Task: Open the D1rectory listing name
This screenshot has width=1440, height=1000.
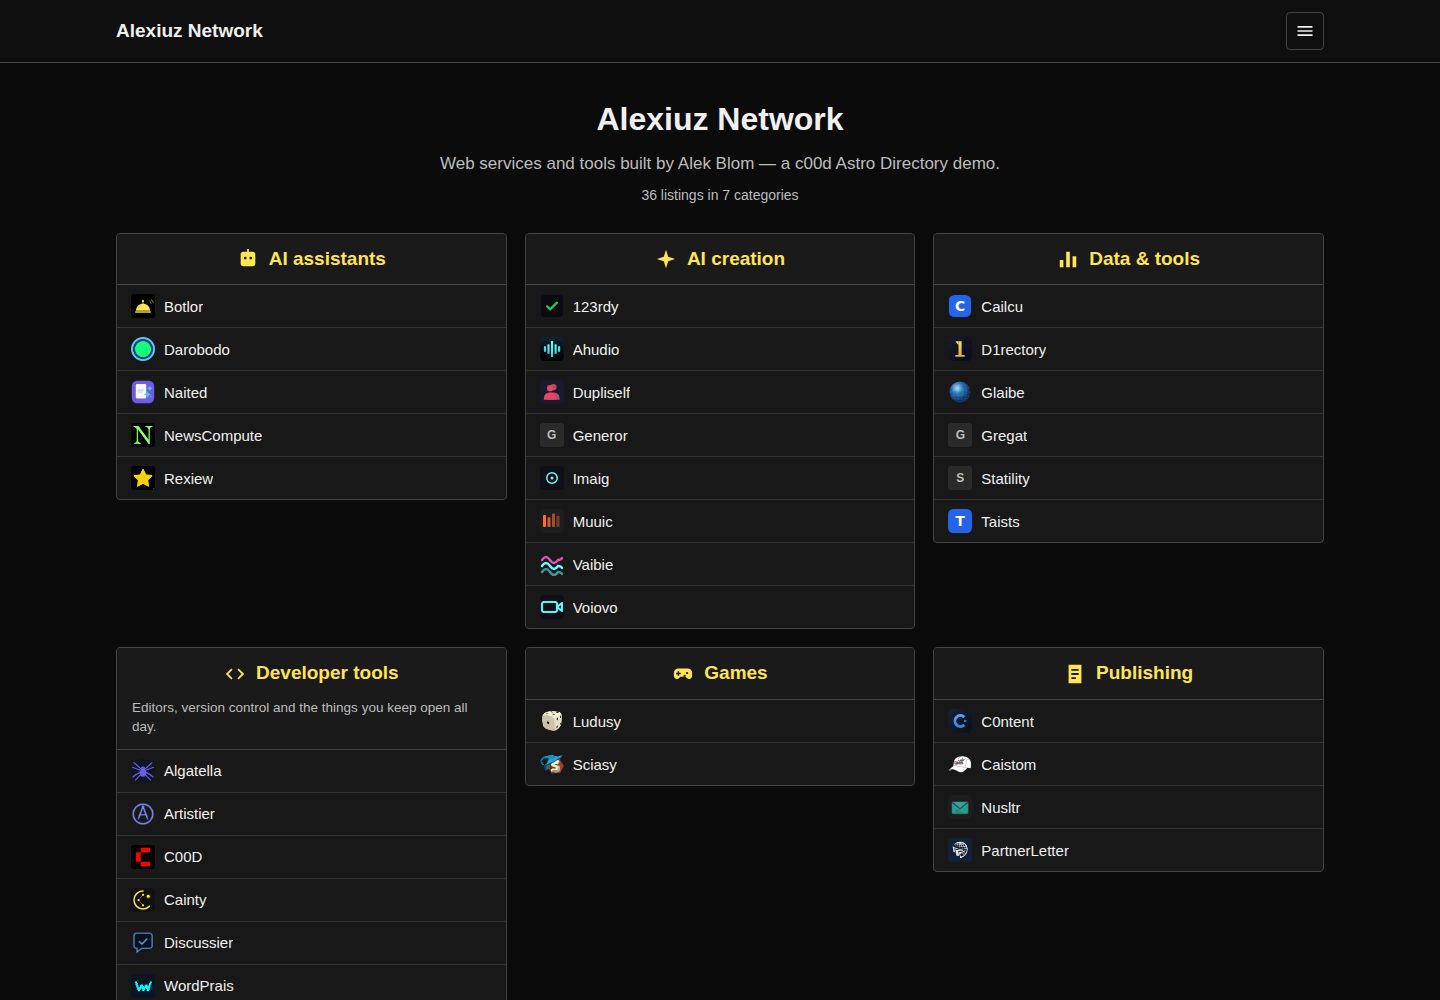Action: click(1013, 350)
